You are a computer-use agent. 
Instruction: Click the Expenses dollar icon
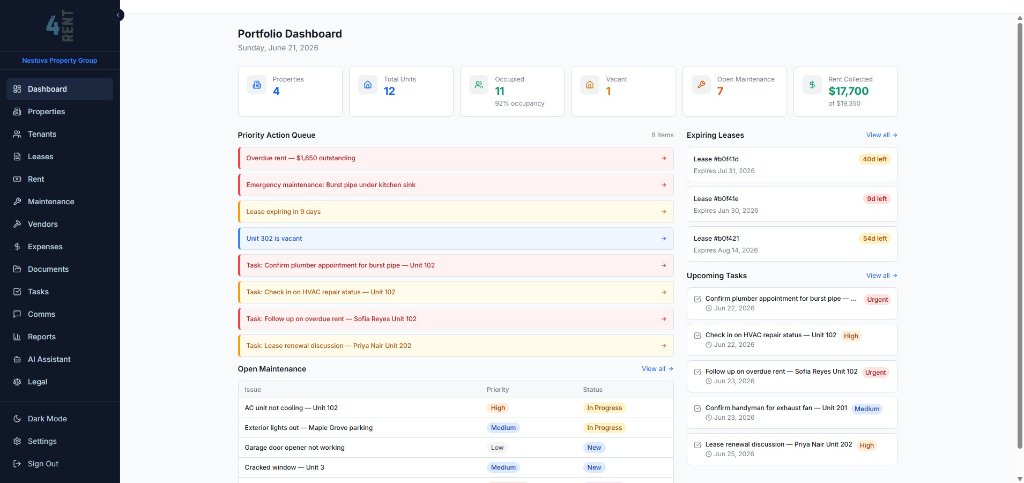click(17, 247)
